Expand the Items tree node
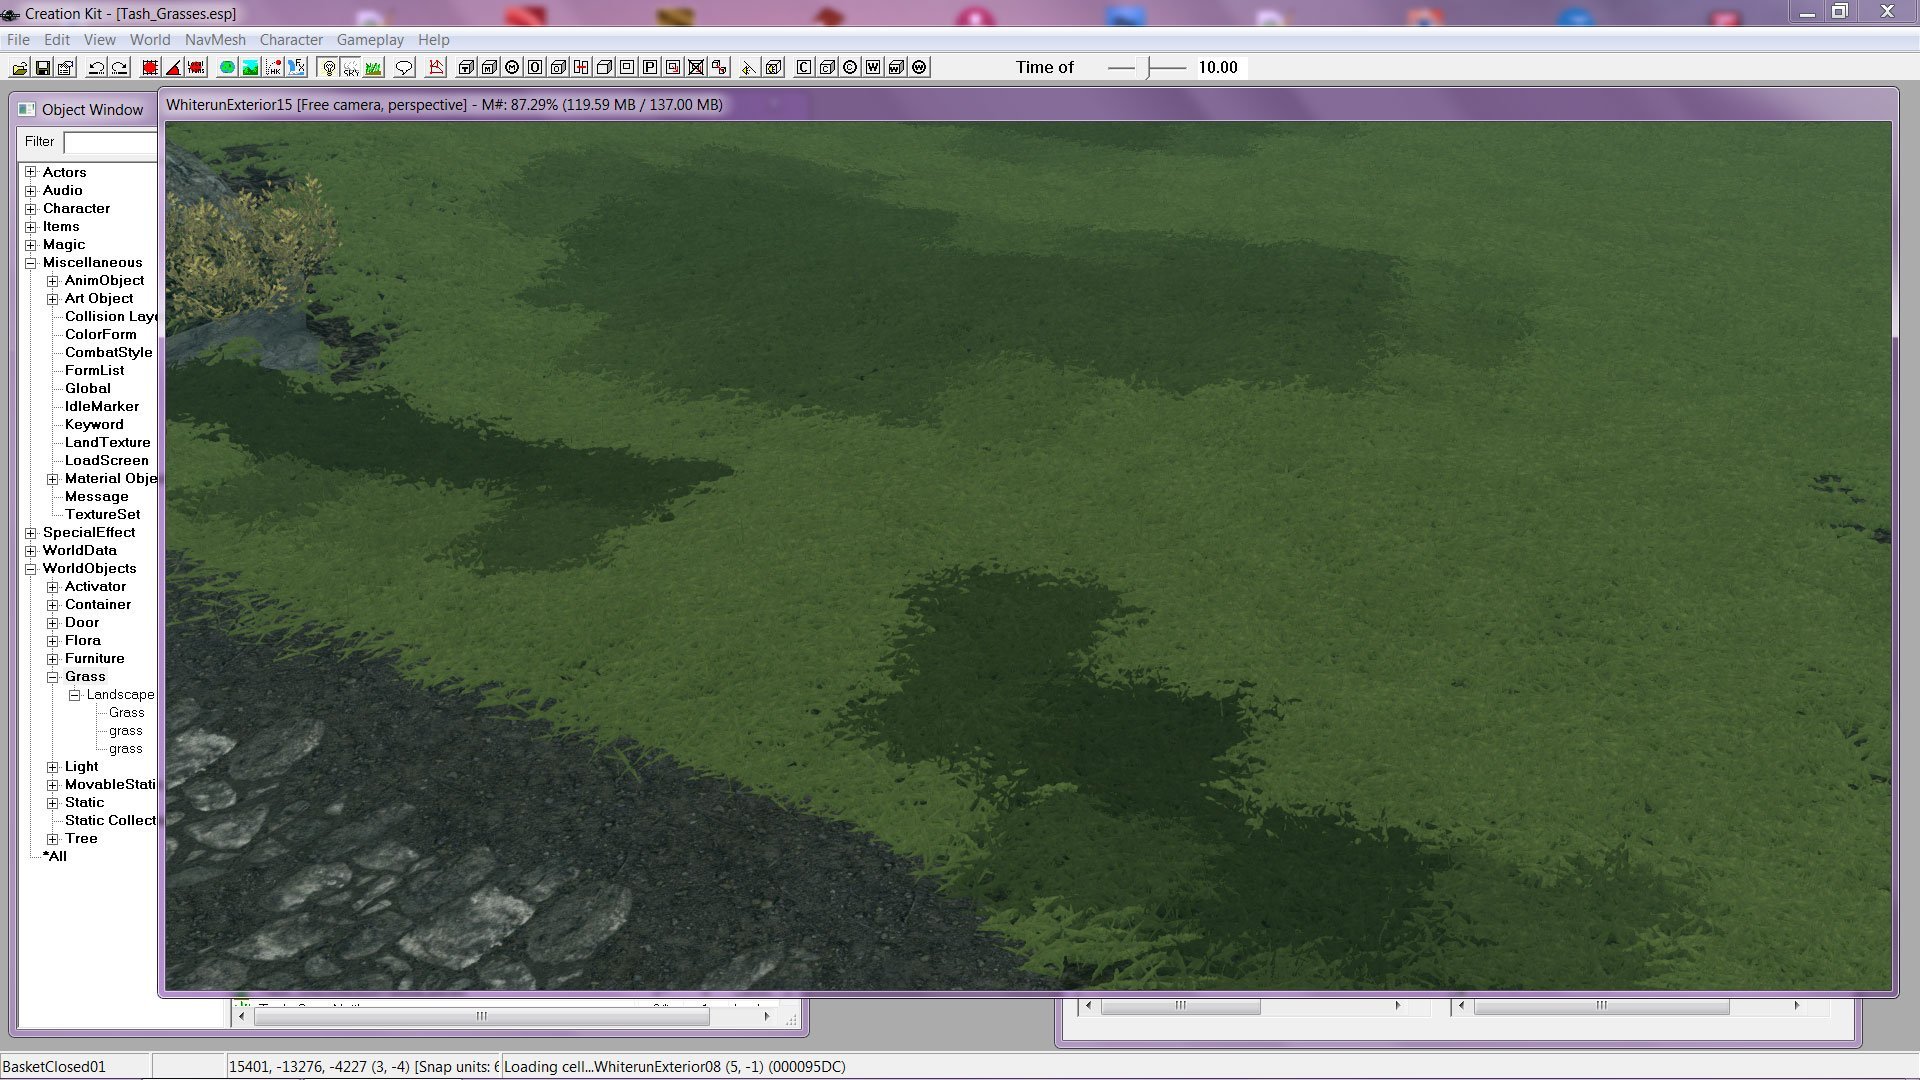Viewport: 1920px width, 1080px height. [31, 227]
